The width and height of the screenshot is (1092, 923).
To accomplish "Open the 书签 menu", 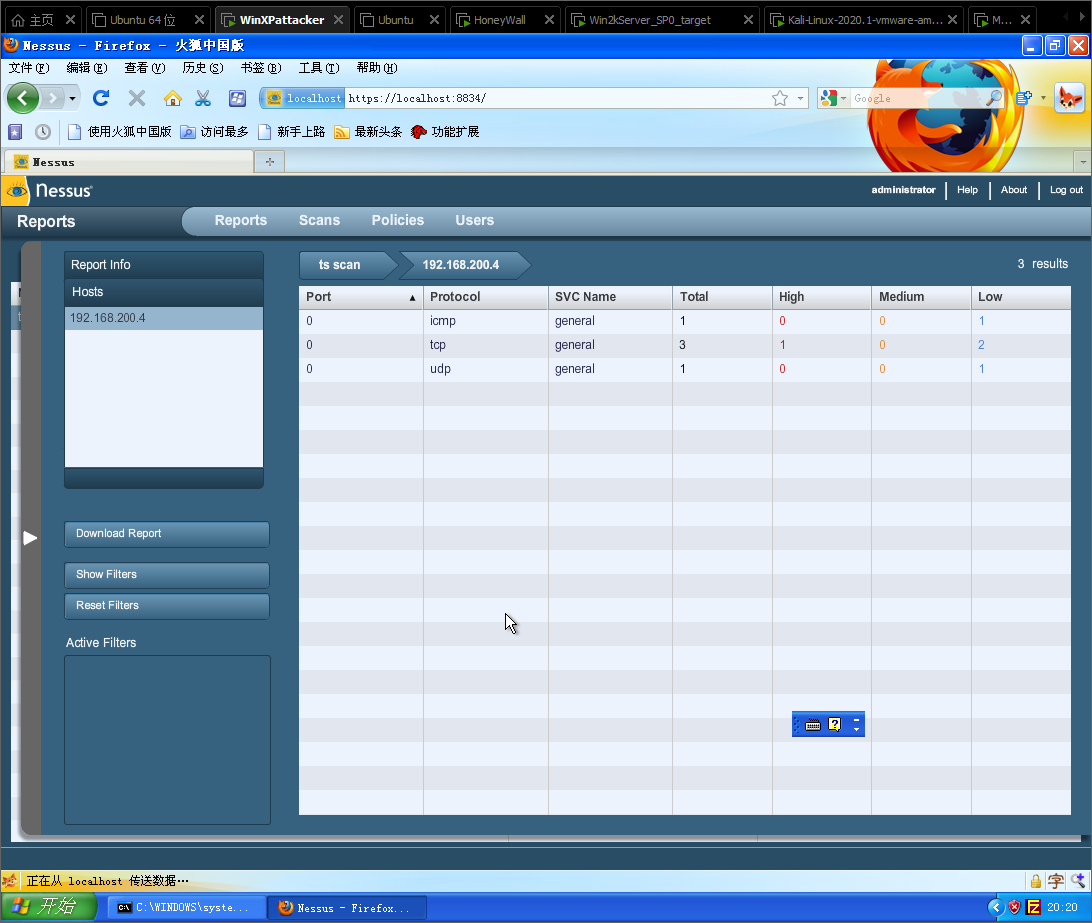I will pyautogui.click(x=261, y=68).
